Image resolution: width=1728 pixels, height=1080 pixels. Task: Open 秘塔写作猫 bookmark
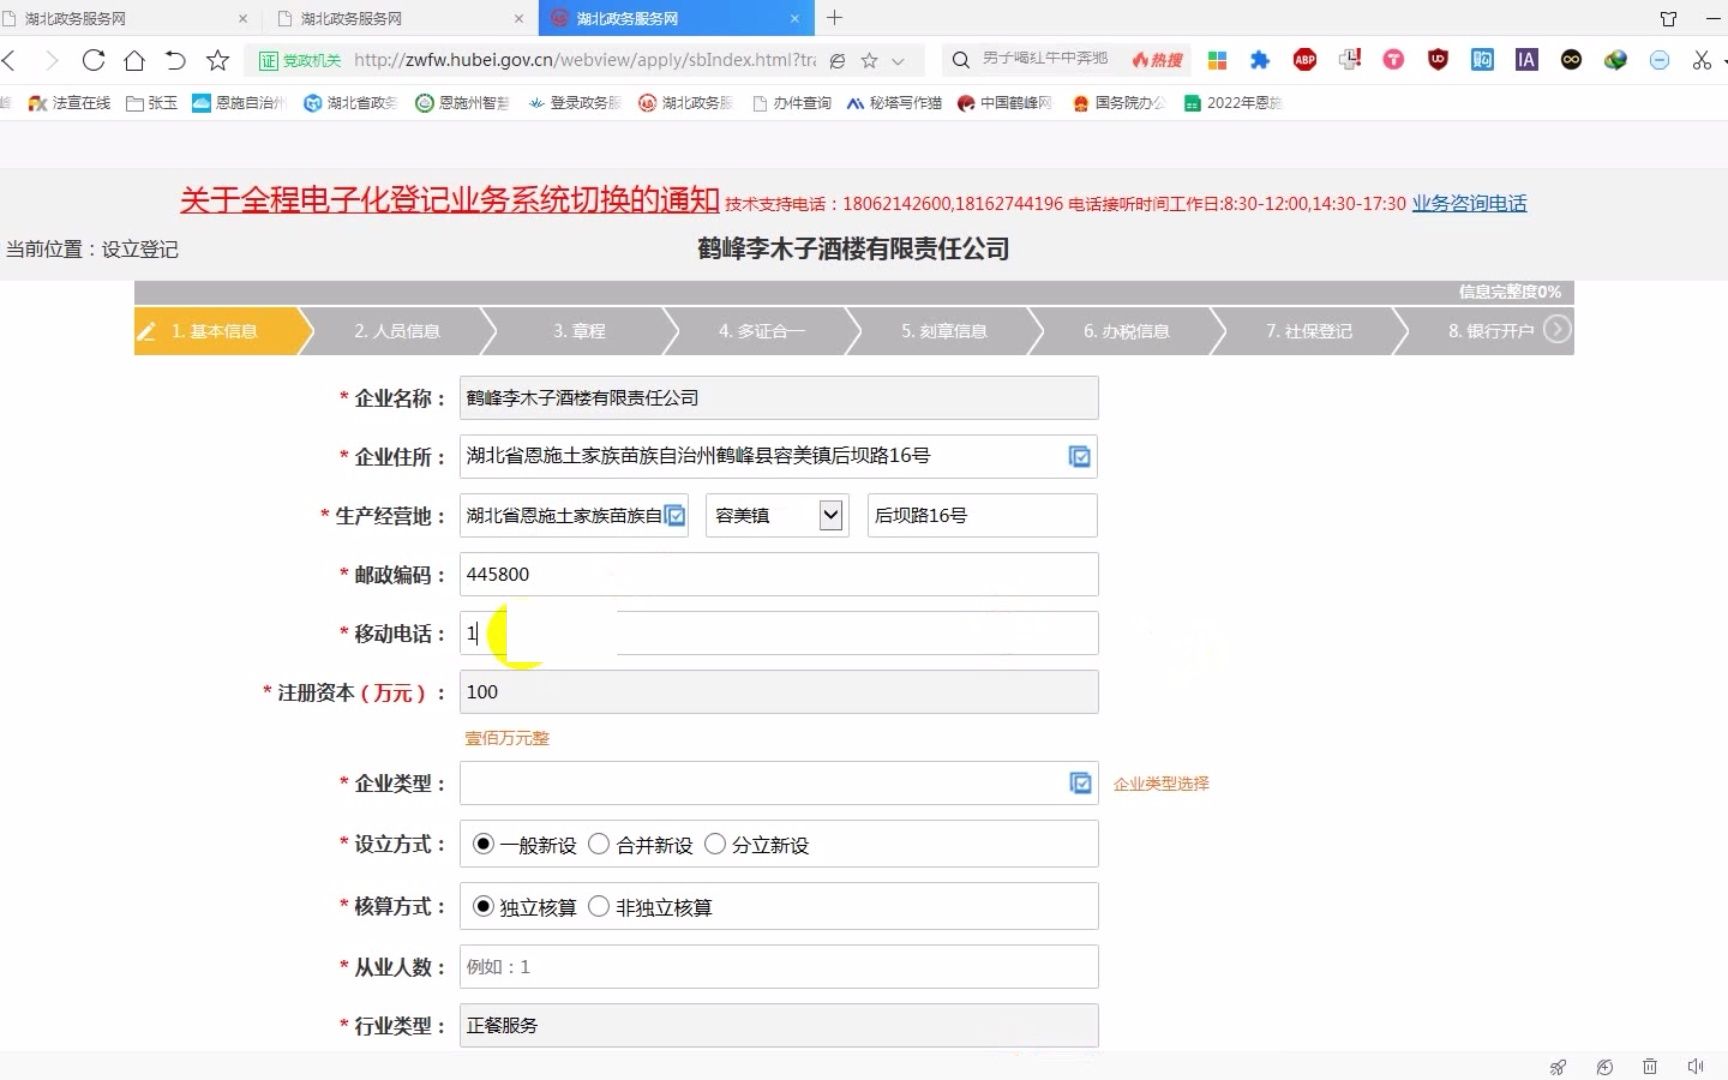click(894, 103)
